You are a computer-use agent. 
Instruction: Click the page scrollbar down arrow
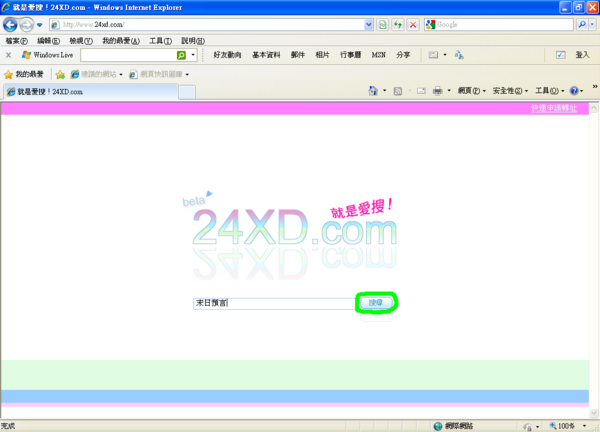(594, 413)
